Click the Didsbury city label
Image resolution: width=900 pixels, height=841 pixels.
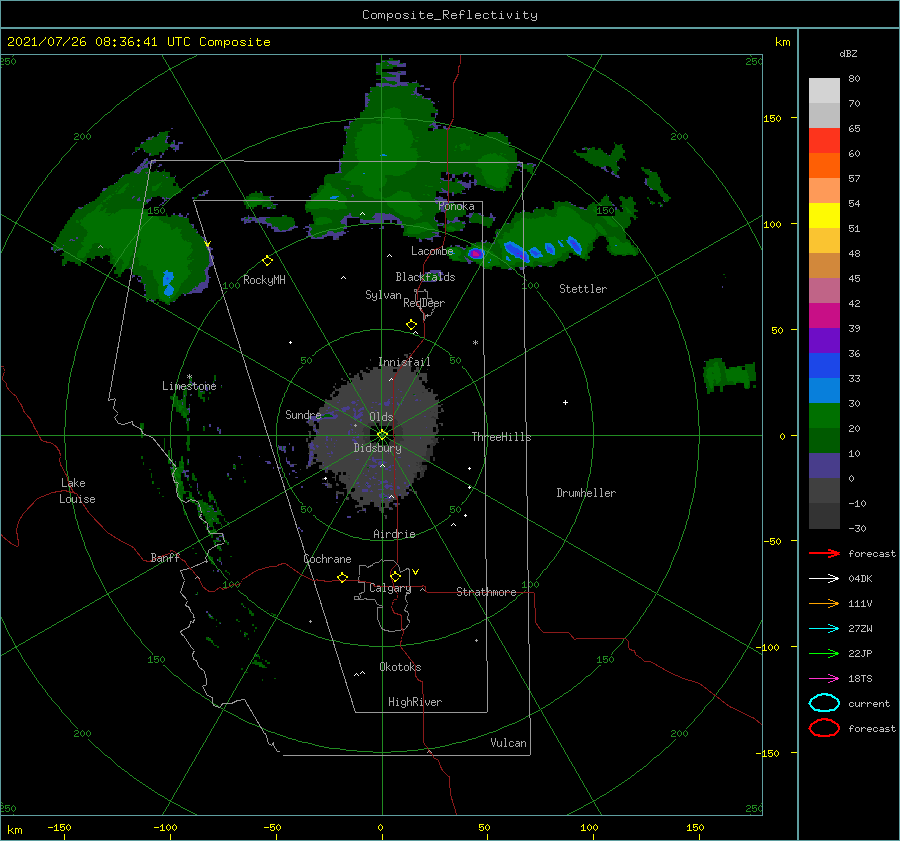377,448
